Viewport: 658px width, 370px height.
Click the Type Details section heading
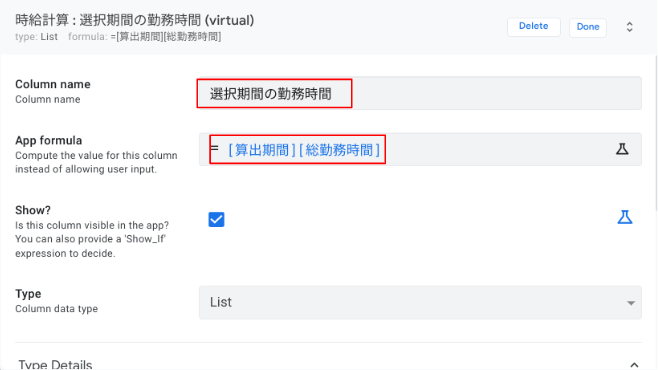click(x=55, y=365)
